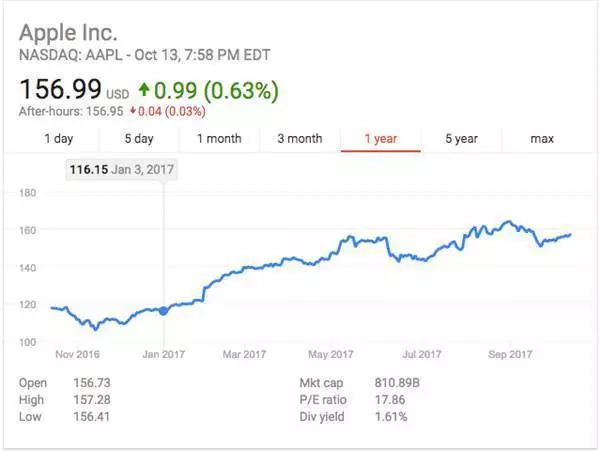Show the 3 month chart range
Screen dimensions: 601x451
(300, 139)
